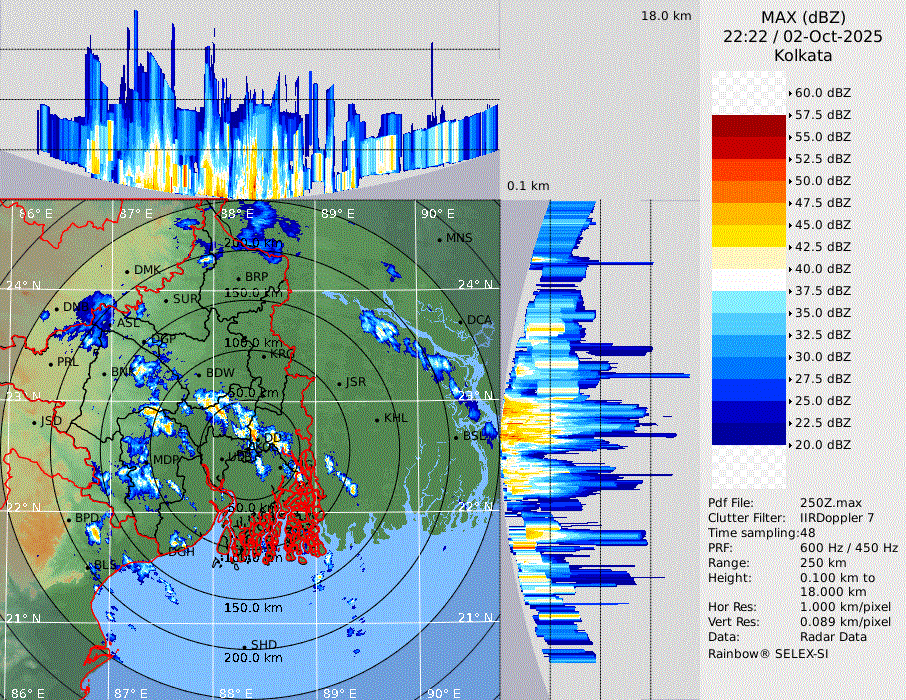Click the MNS station marker on map
Image resolution: width=906 pixels, height=700 pixels.
[x=440, y=239]
